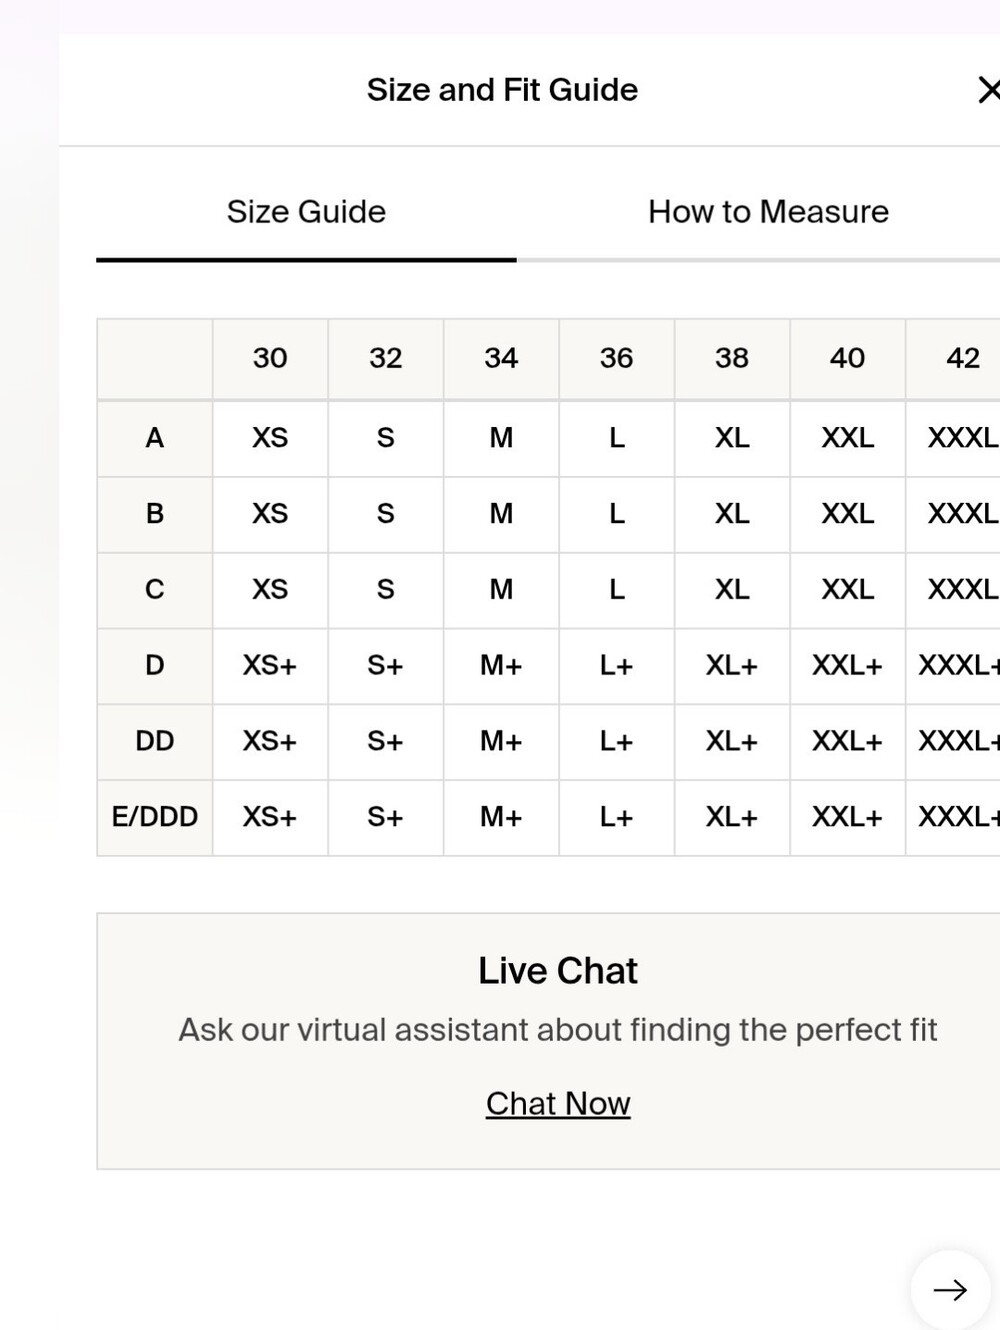The width and height of the screenshot is (1000, 1330).
Task: Select the A cup row label
Action: 155,438
